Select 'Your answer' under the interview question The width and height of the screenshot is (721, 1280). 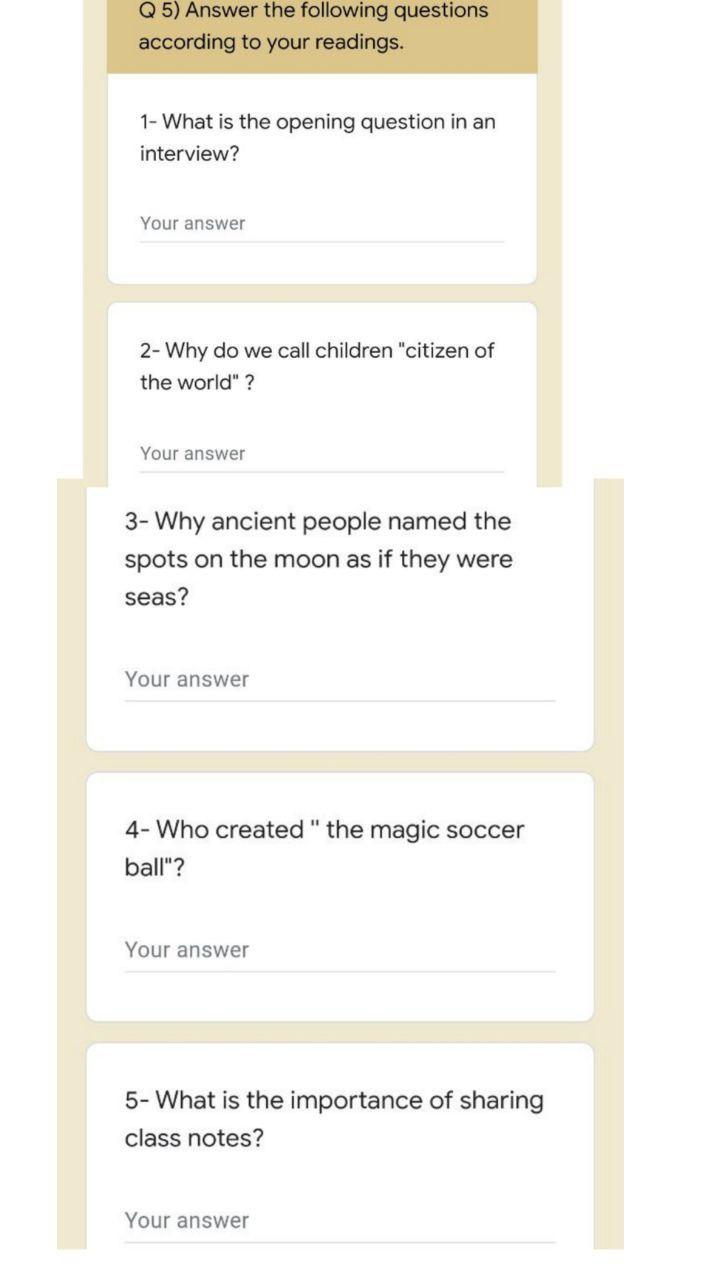point(191,223)
